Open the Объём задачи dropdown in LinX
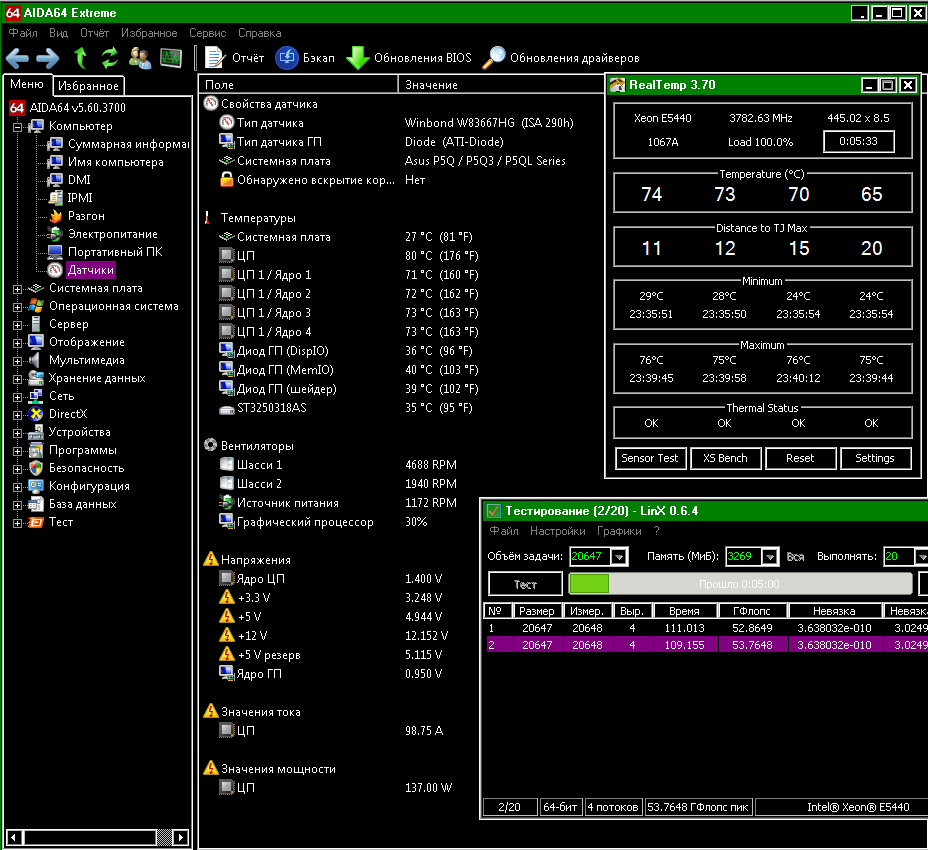Screen dimensions: 928x850 point(619,557)
